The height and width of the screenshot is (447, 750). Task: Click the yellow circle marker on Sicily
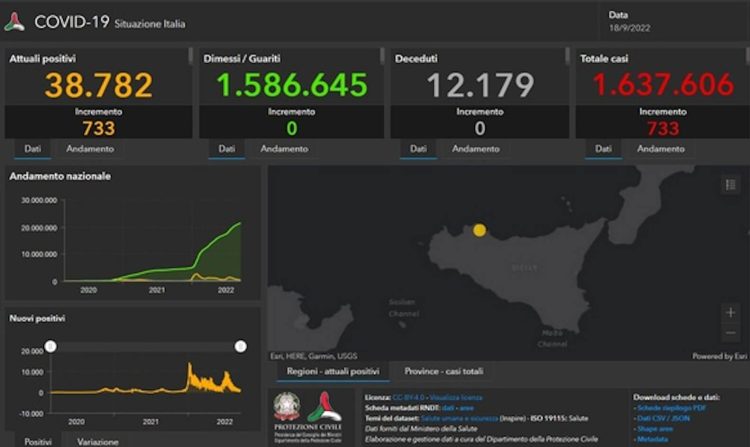tap(480, 230)
